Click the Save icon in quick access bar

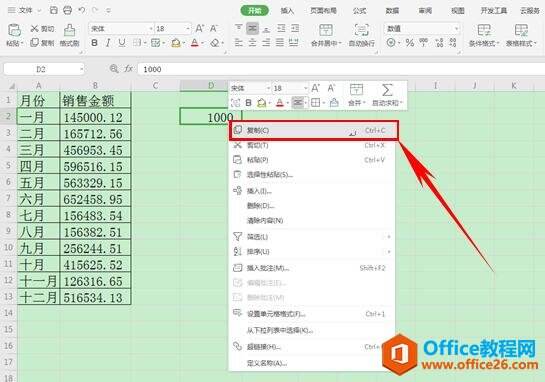pyautogui.click(x=54, y=10)
